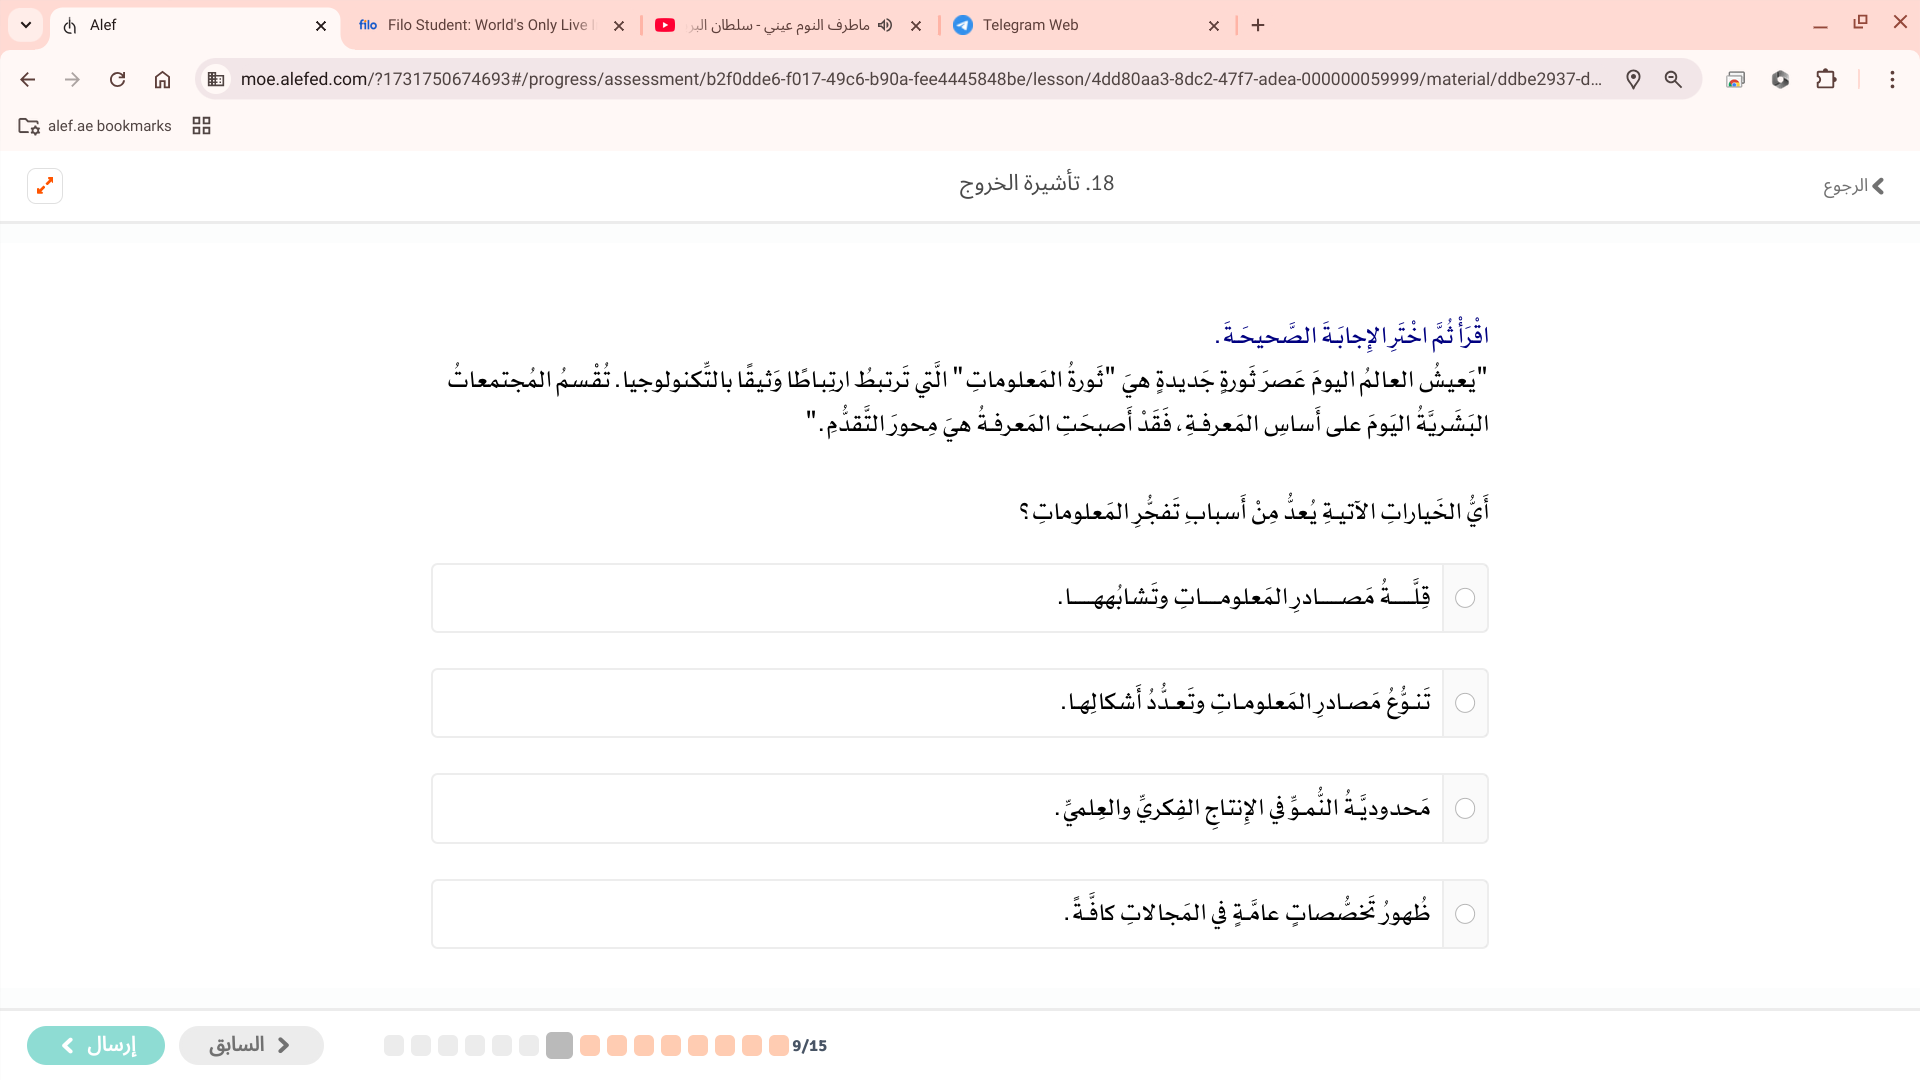
Task: Click the orange fullscreen expand icon
Action: coord(45,186)
